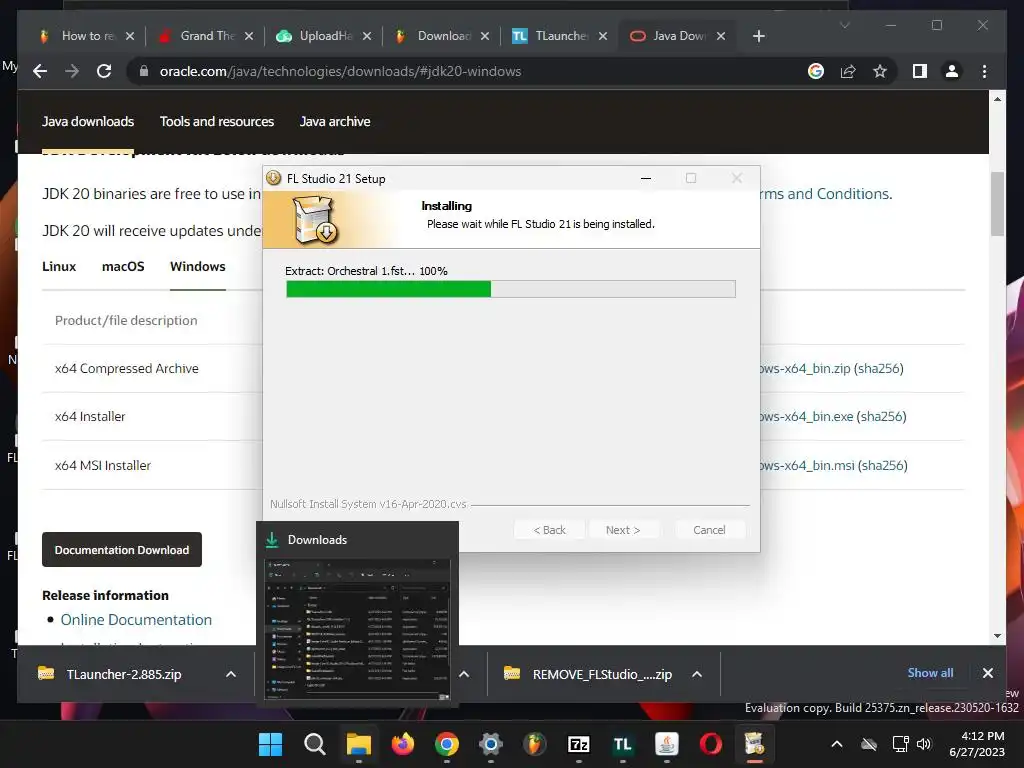Click the Downloads window preview thumbnail
Viewport: 1024px width, 768px height.
[x=357, y=630]
